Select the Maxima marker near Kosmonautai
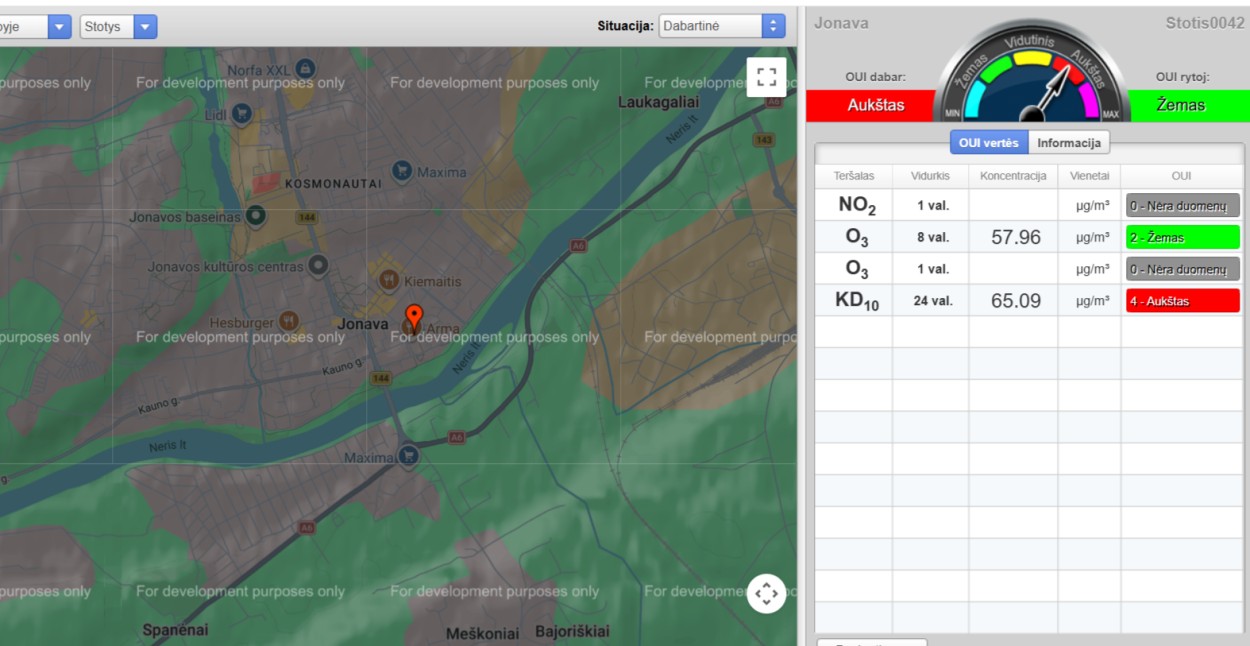Screen dimensions: 1250x646 [402, 171]
